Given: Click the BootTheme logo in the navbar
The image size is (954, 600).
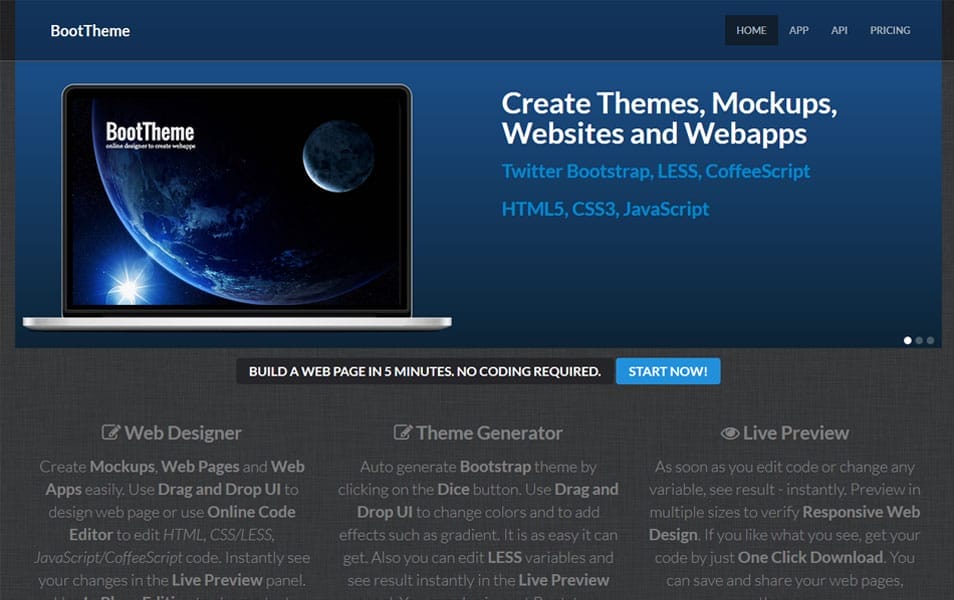Looking at the screenshot, I should [89, 30].
